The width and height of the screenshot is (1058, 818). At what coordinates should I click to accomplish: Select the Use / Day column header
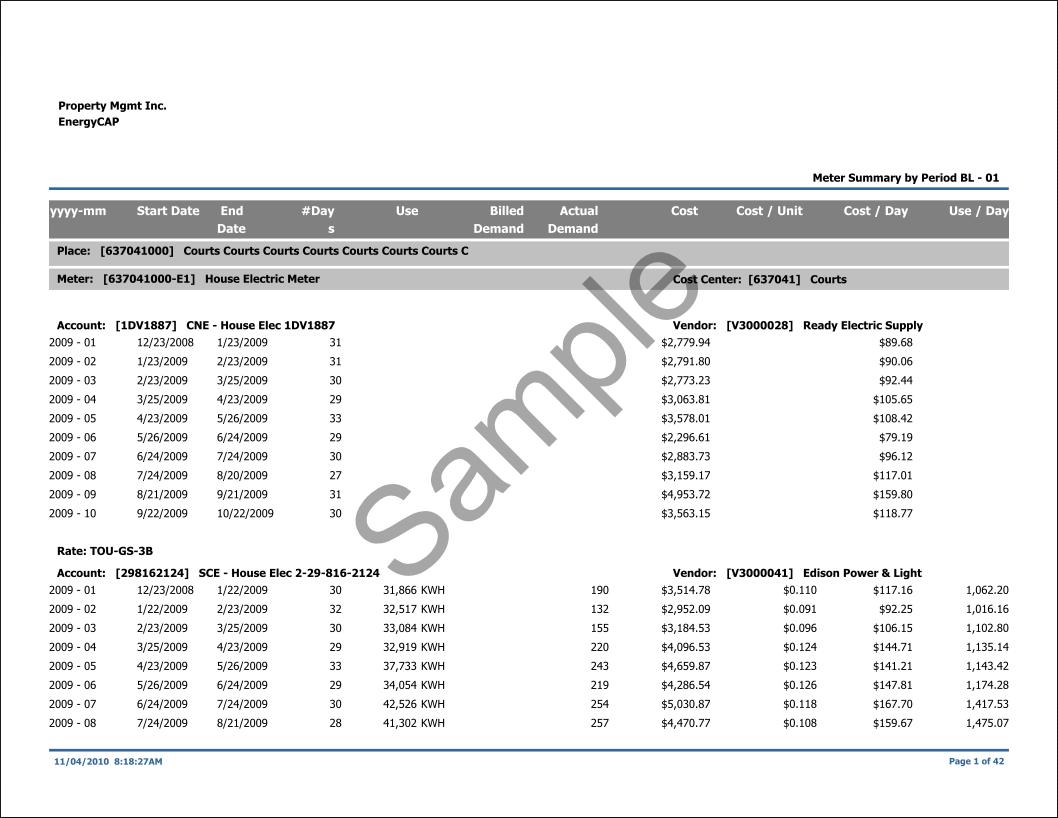point(978,211)
